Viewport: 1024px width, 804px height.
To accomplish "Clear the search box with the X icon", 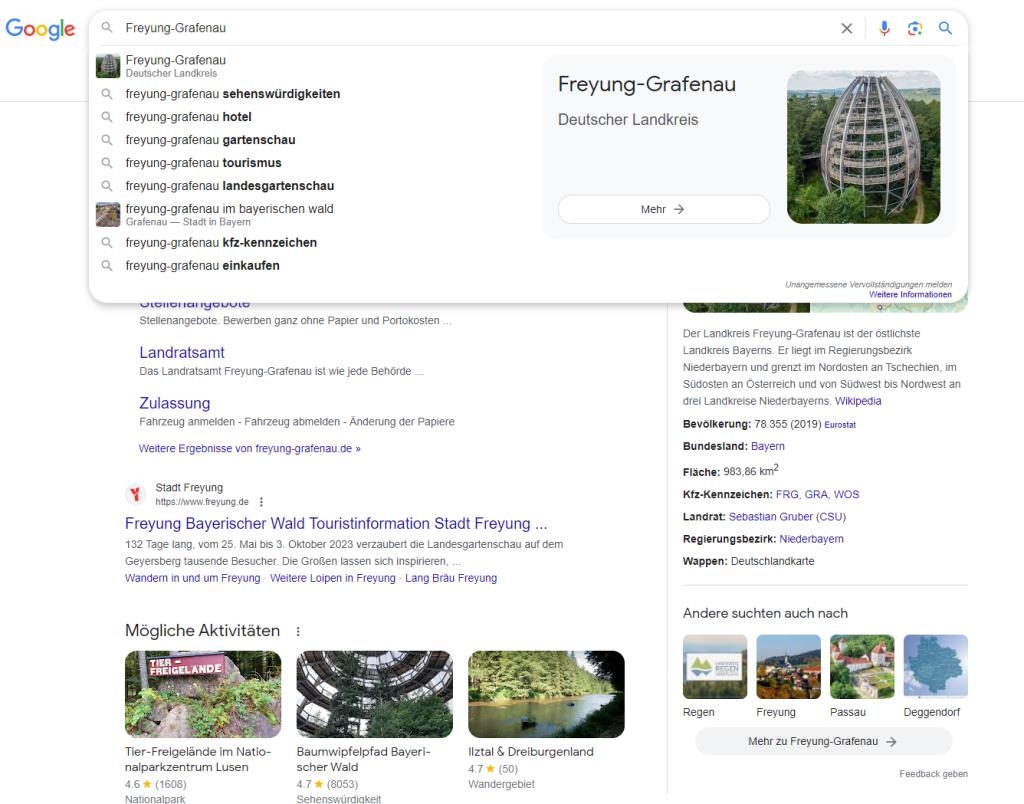I will [846, 28].
